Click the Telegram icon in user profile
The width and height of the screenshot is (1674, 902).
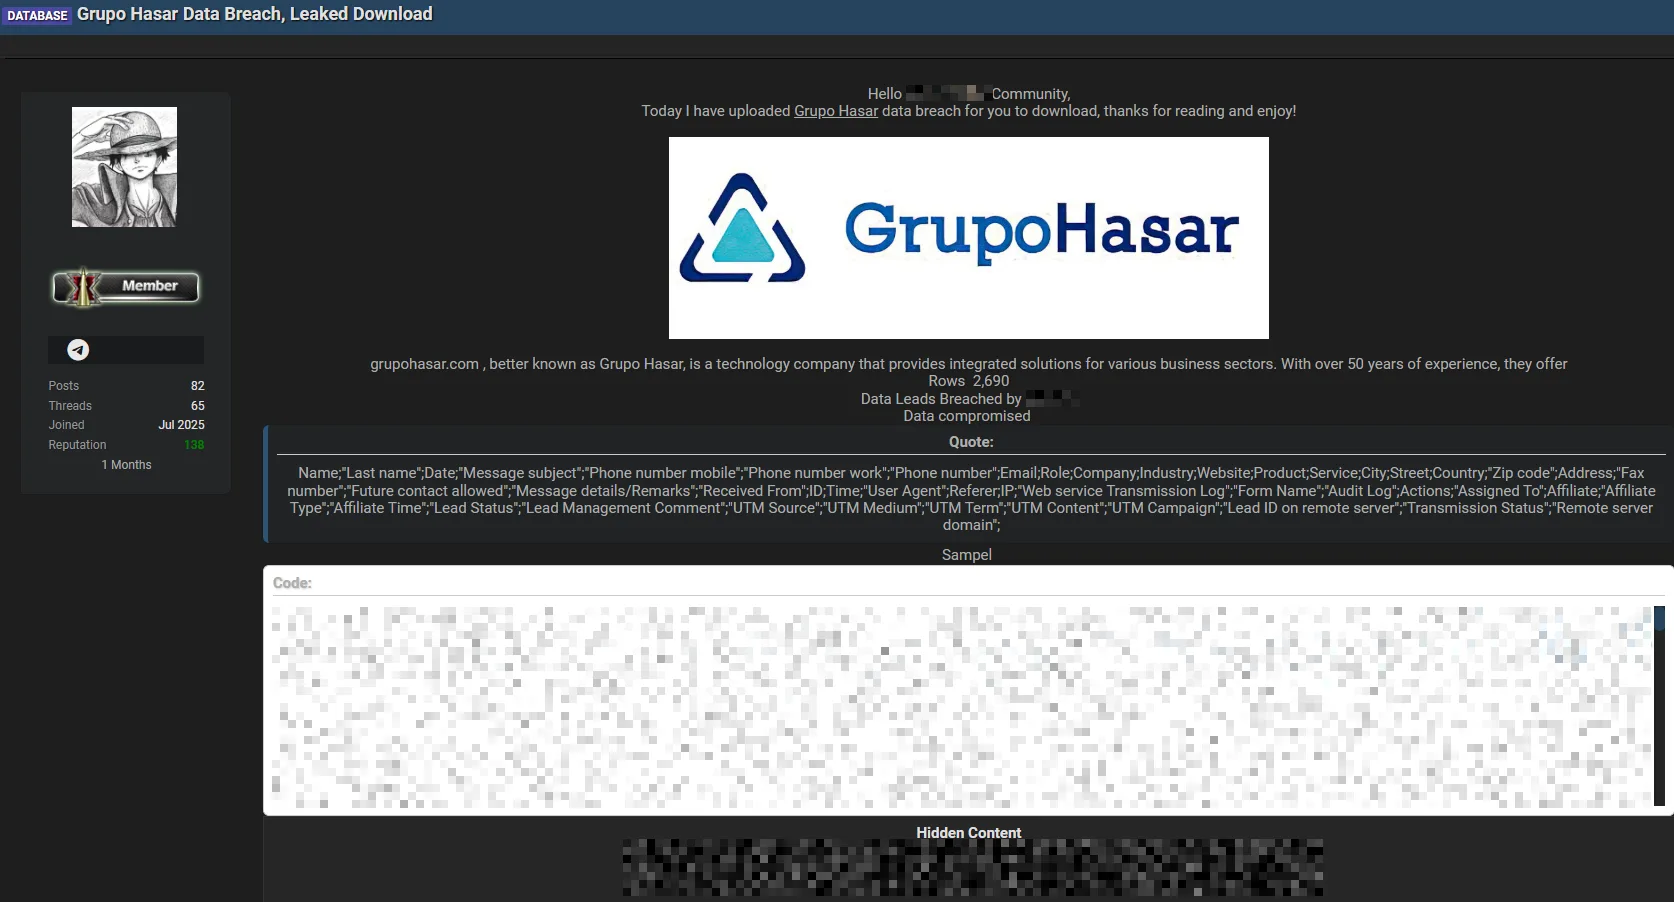(78, 350)
